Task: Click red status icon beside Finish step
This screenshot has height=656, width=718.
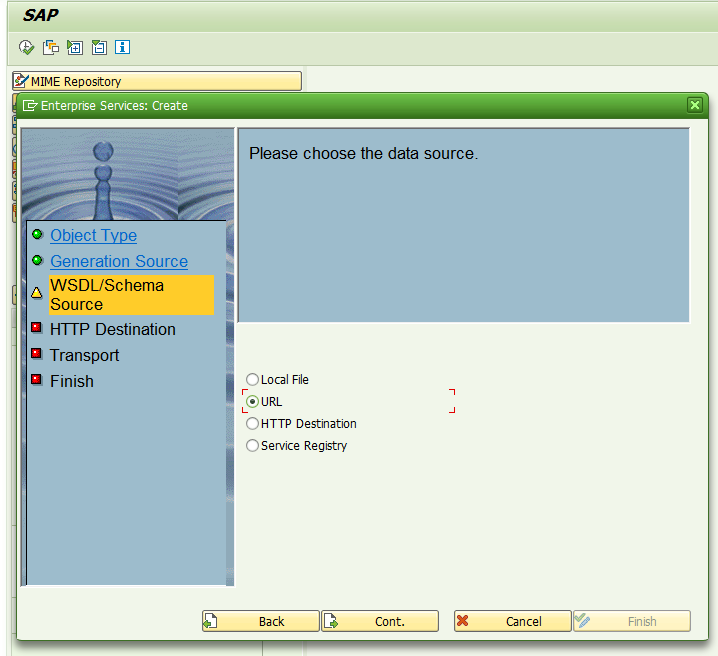Action: click(37, 379)
